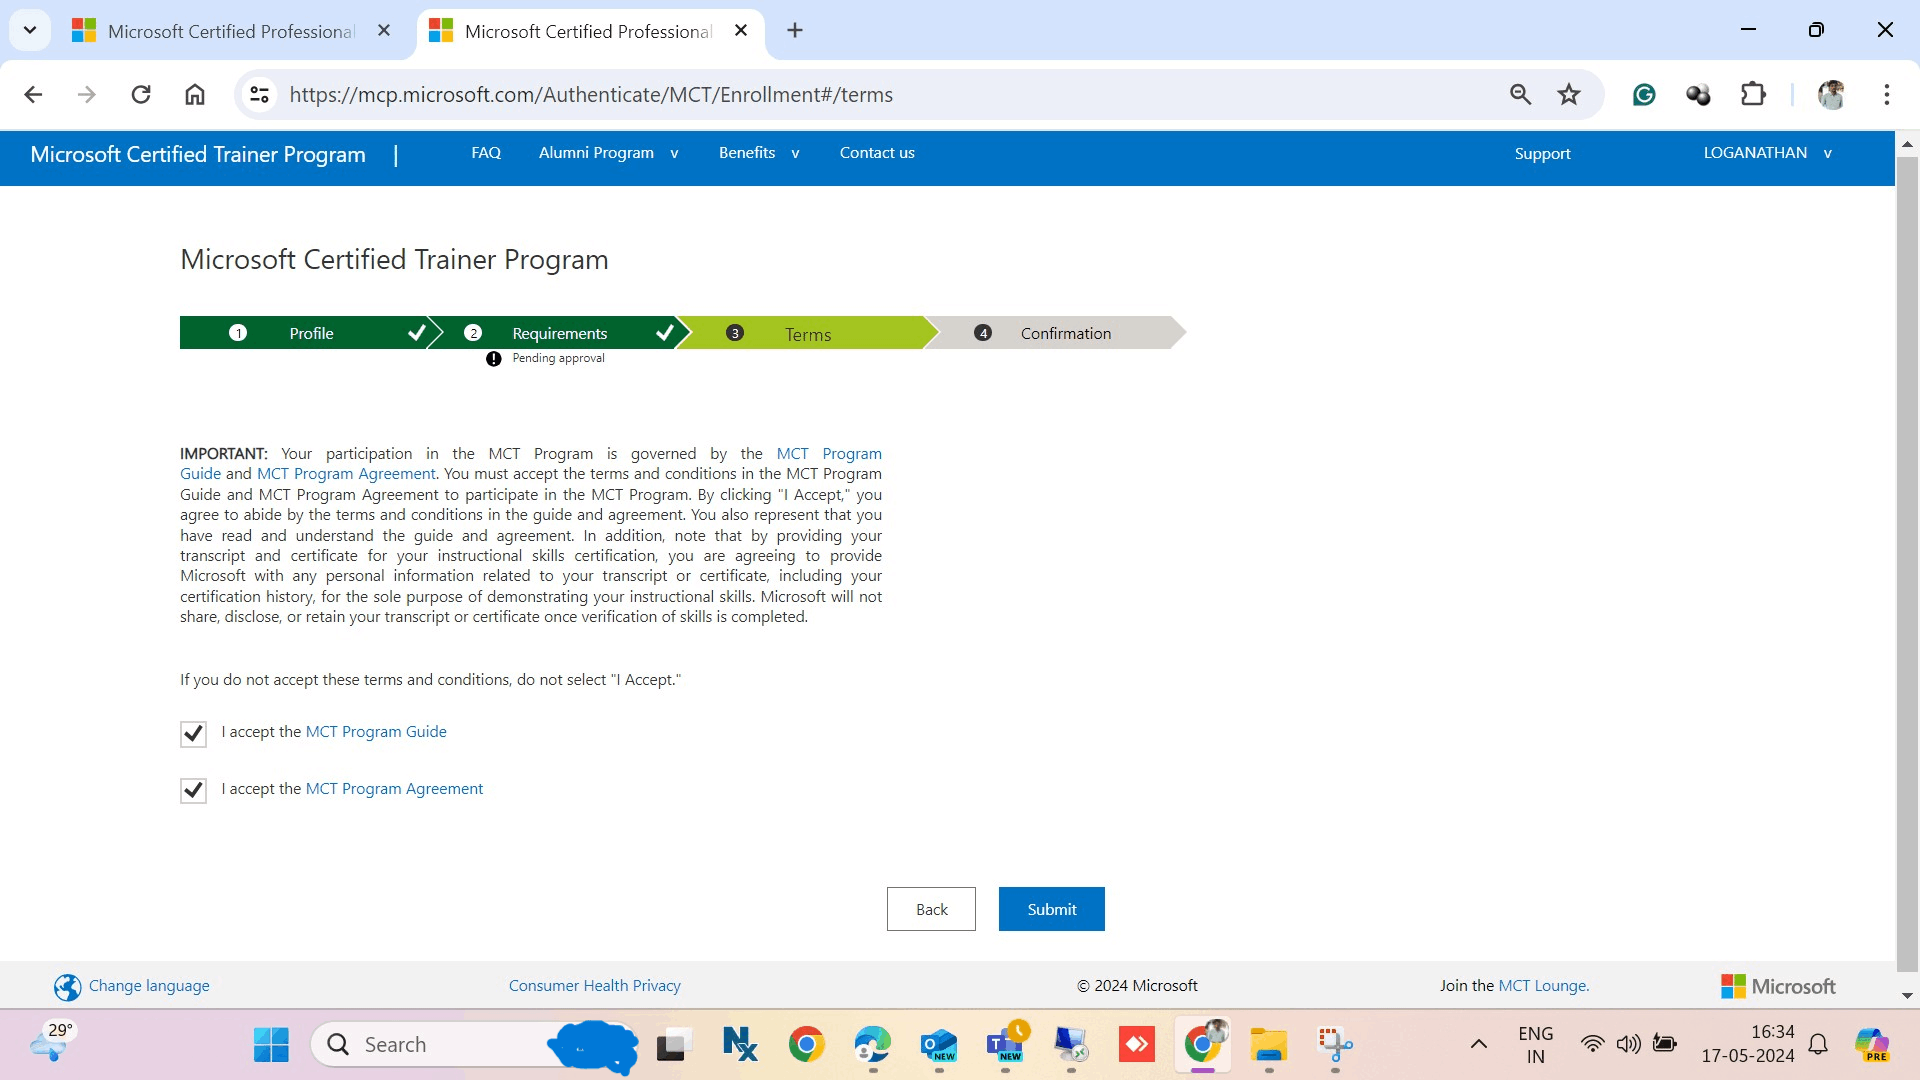Expand the LOGANATHAN account menu
The width and height of the screenshot is (1920, 1080).
pos(1767,153)
